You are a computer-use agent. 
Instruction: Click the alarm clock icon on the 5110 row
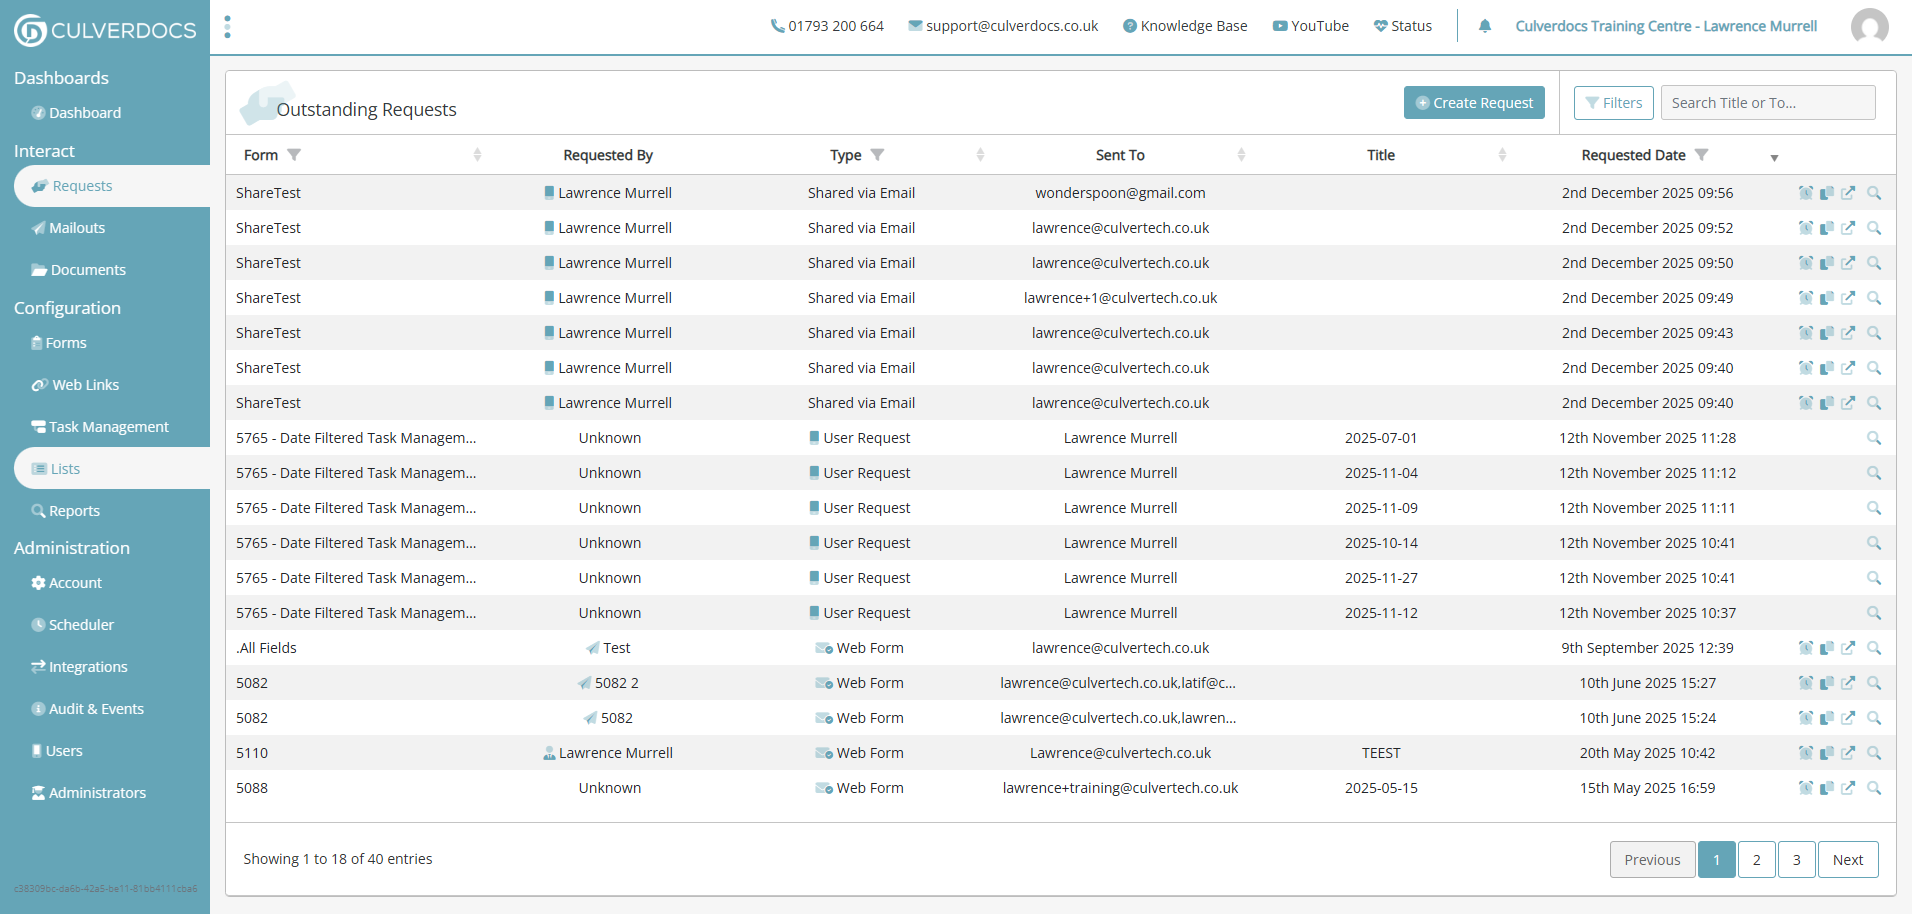1805,753
